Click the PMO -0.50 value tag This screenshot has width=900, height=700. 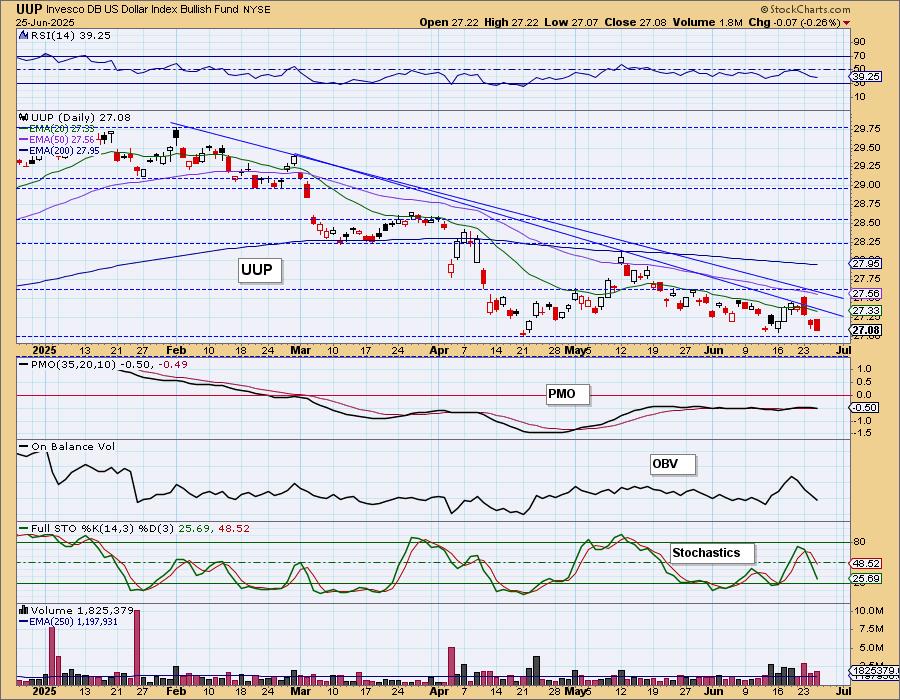(866, 407)
